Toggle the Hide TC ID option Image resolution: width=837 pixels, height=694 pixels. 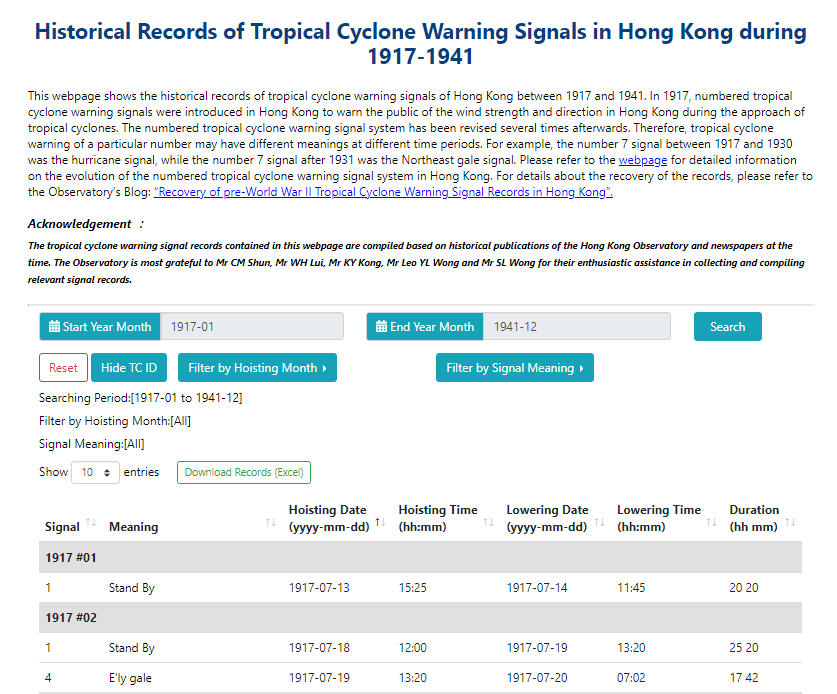click(128, 367)
